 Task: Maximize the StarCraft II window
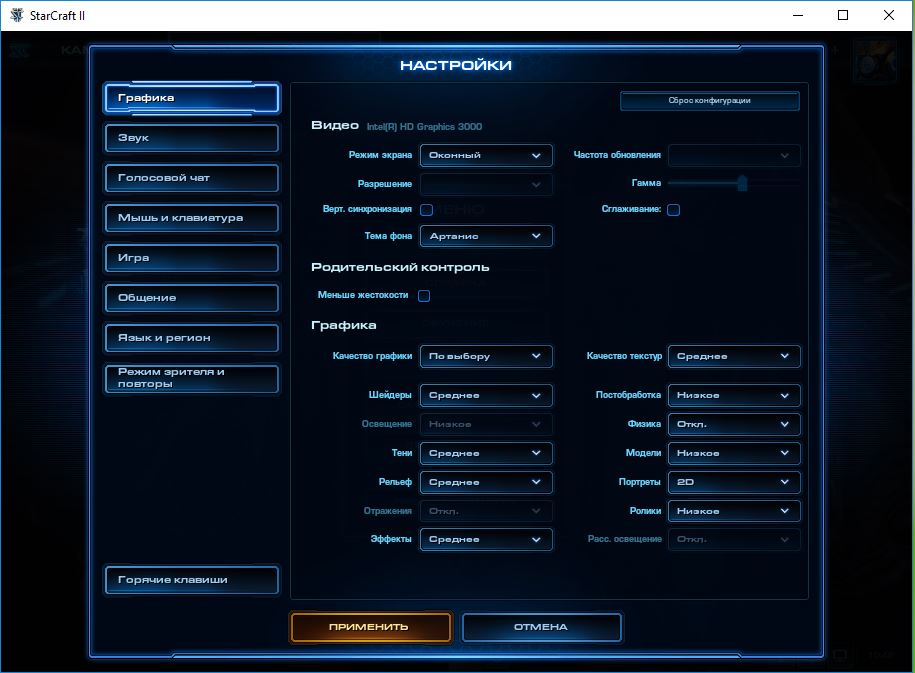tap(843, 15)
